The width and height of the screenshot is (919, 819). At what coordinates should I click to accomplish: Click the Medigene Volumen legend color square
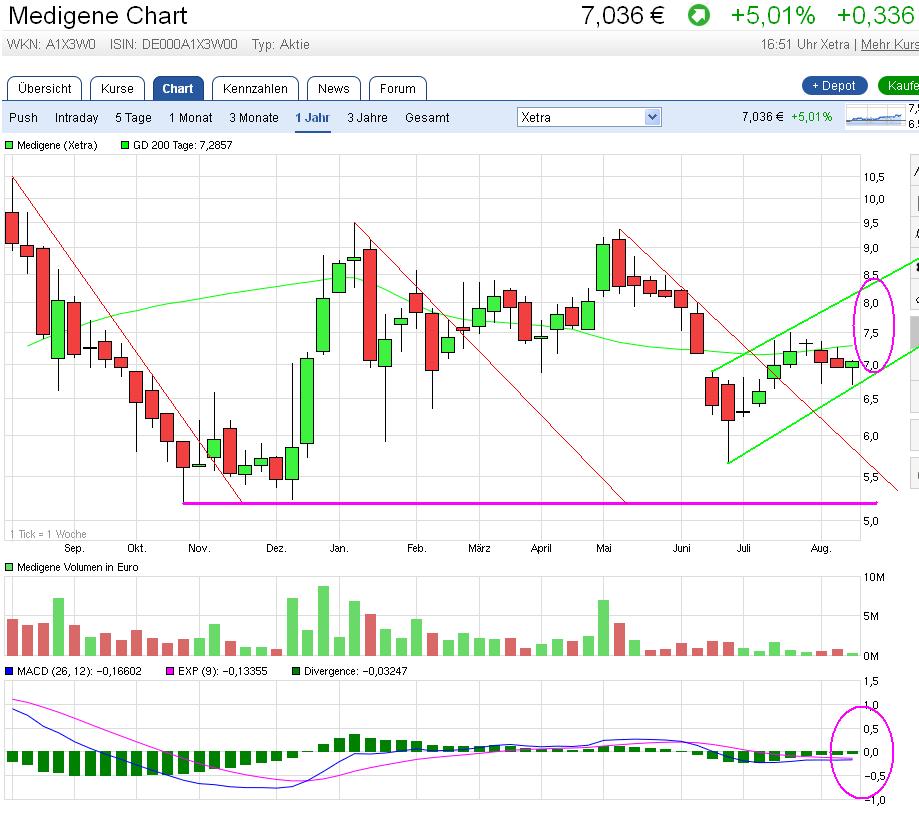(x=9, y=567)
